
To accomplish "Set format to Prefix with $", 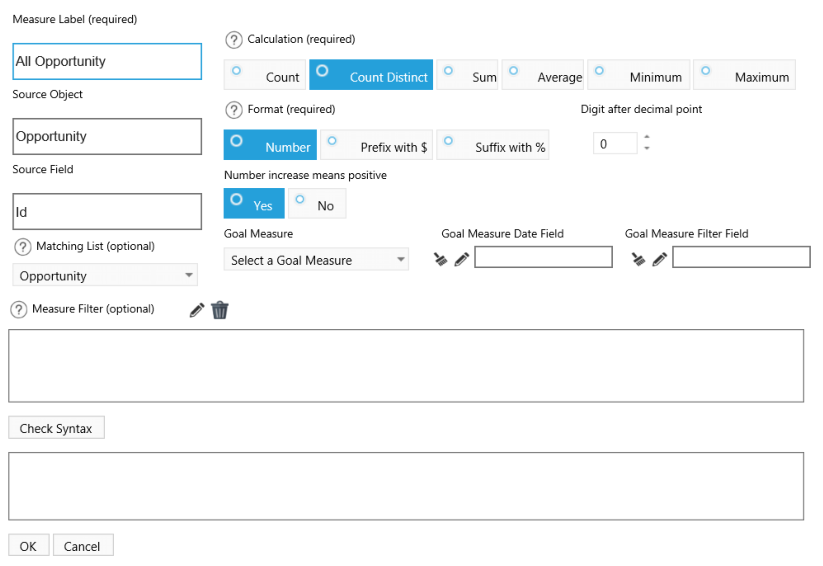I will click(x=377, y=146).
